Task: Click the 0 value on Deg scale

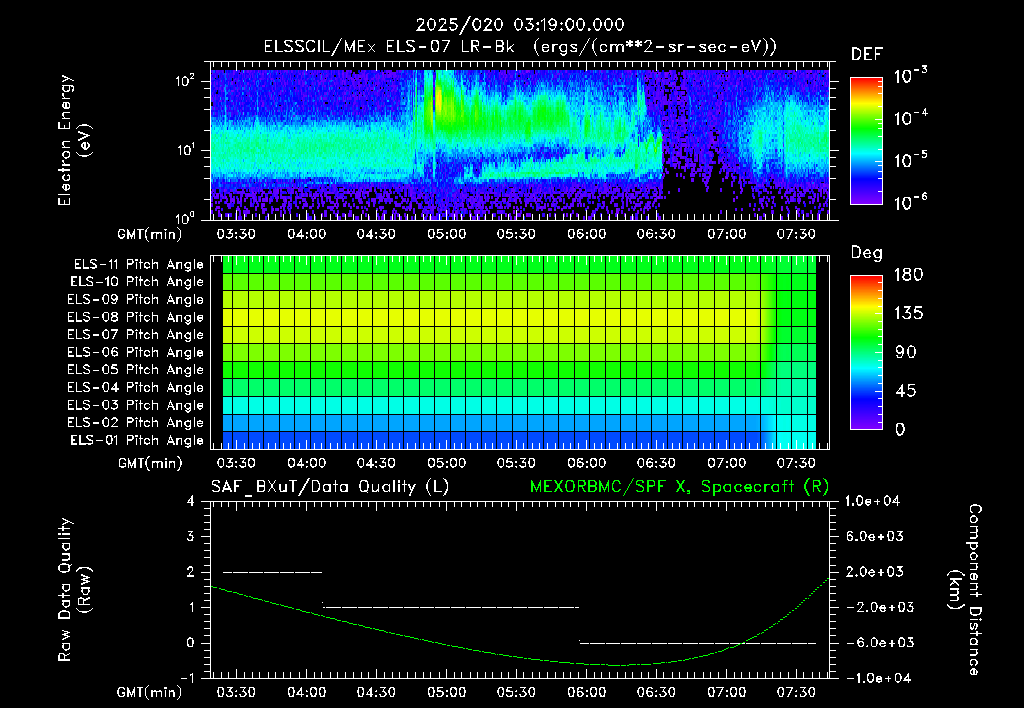Action: pyautogui.click(x=900, y=430)
